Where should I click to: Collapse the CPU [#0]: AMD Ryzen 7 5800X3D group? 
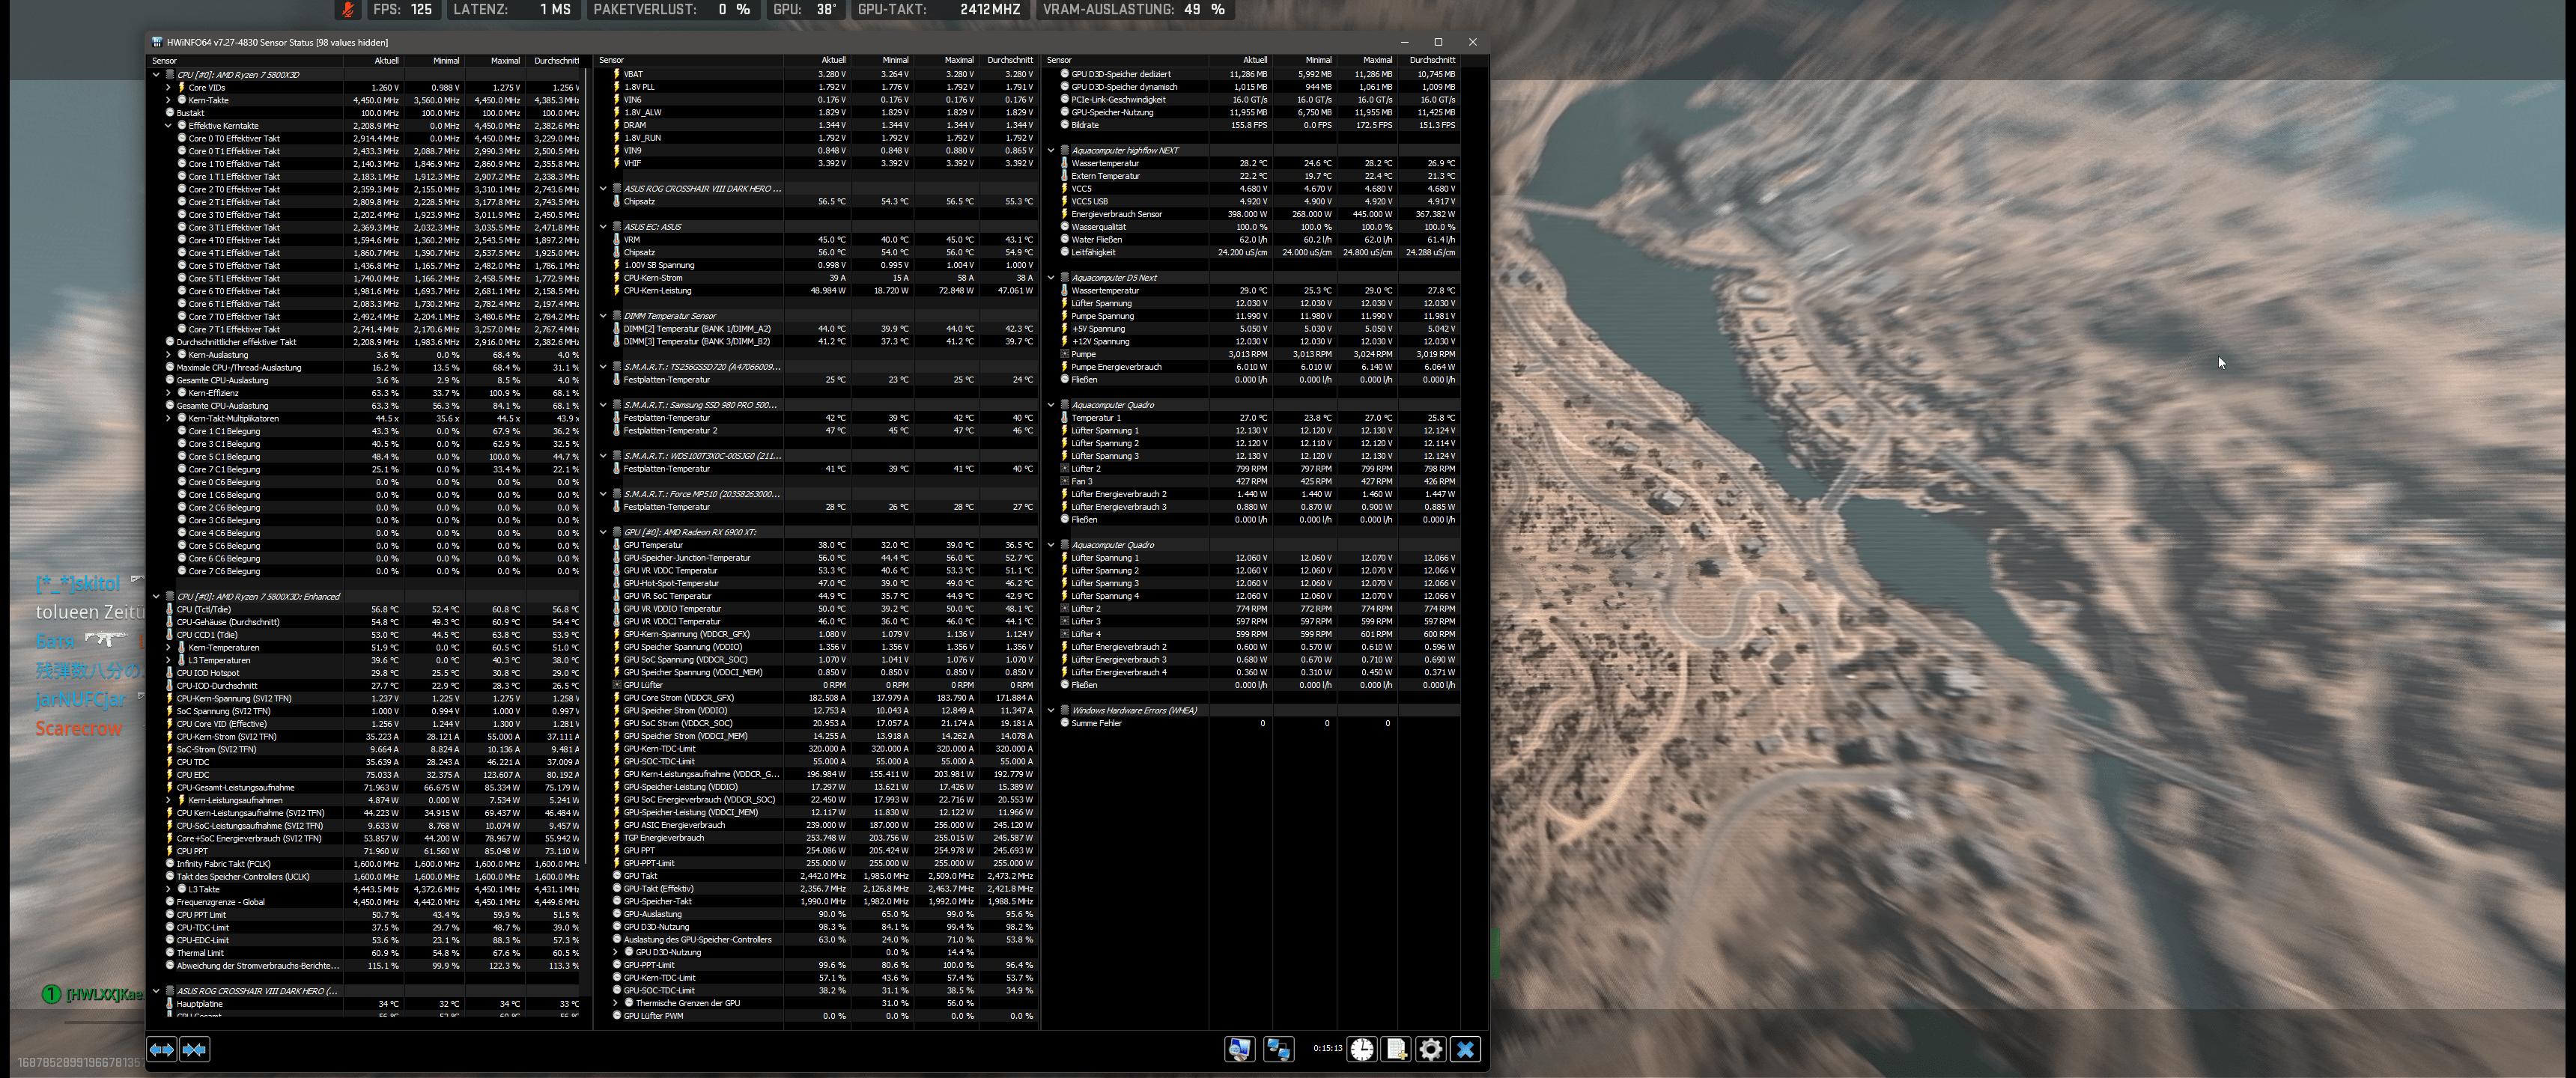156,74
